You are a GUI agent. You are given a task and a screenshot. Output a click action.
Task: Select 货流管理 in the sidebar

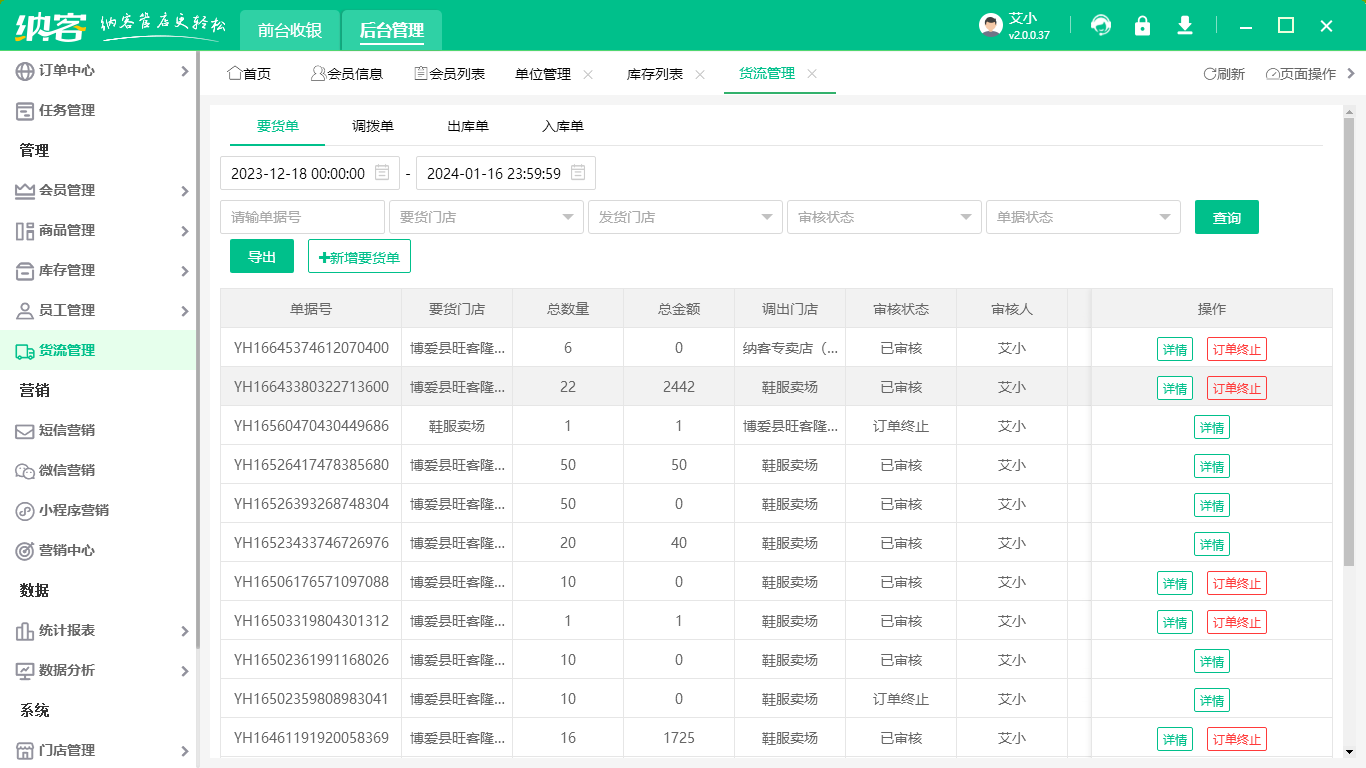98,350
